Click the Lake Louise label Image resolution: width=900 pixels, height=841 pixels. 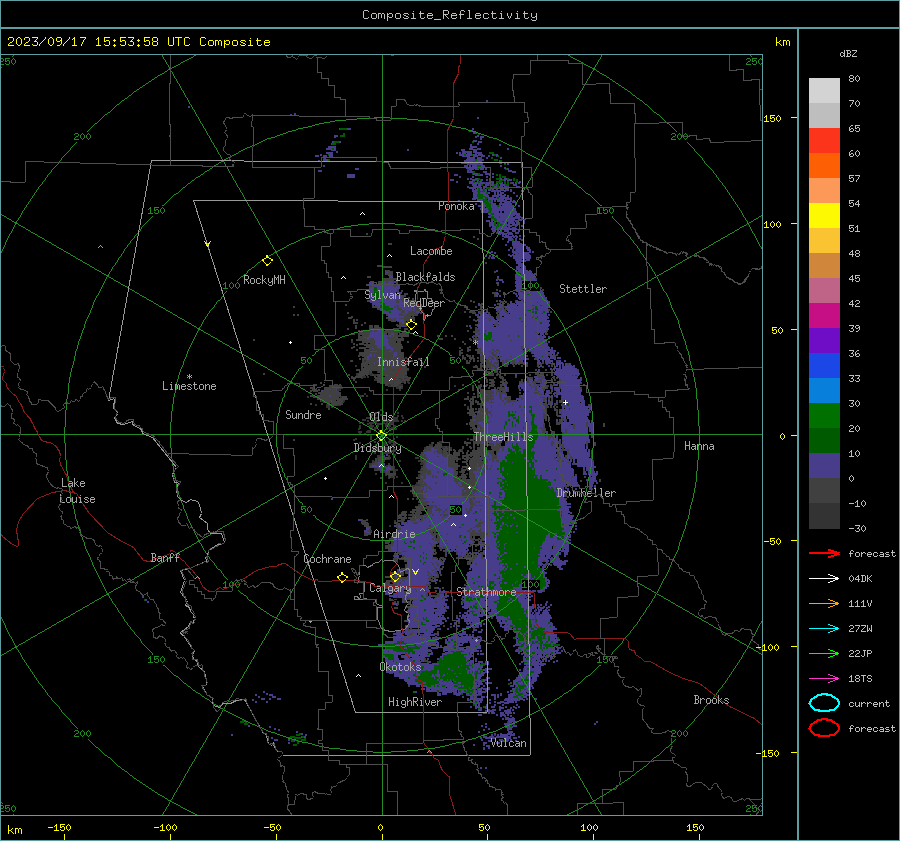(x=77, y=491)
